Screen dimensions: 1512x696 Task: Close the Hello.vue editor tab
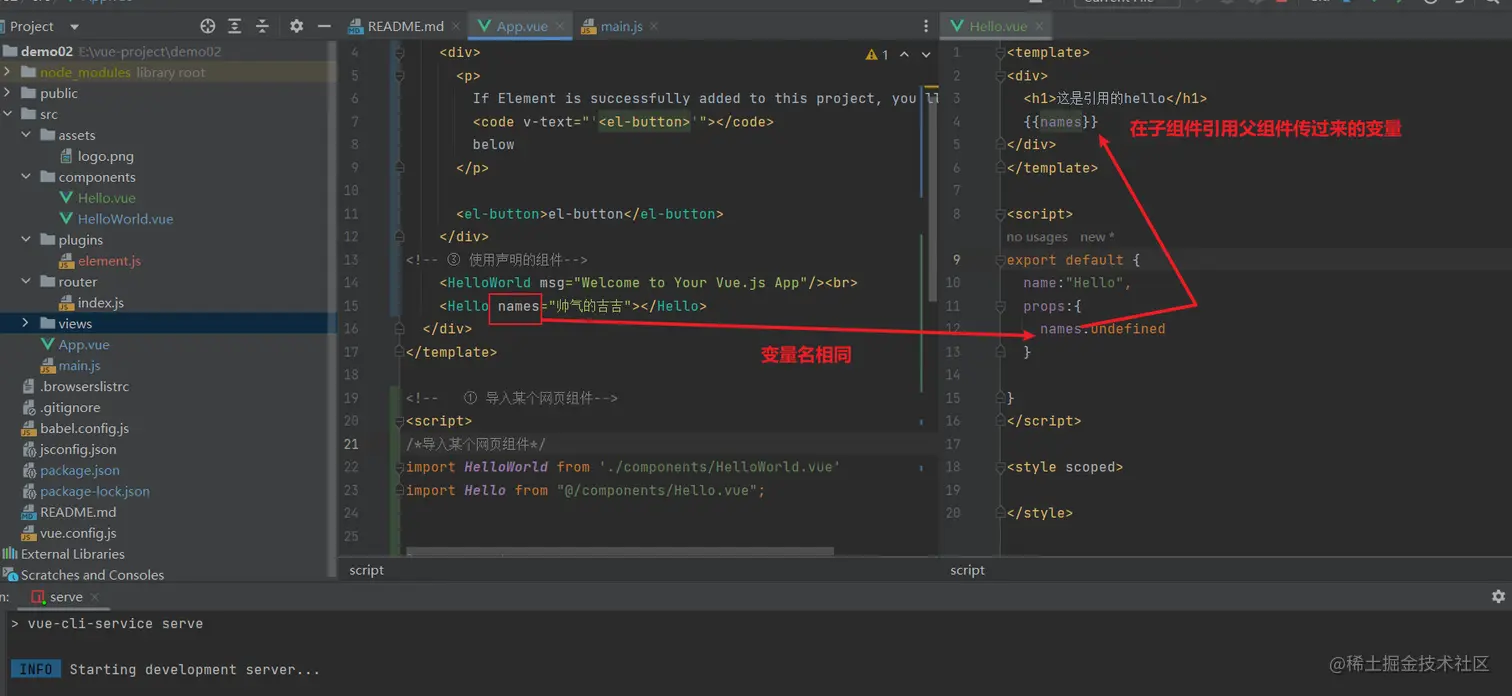point(1039,26)
